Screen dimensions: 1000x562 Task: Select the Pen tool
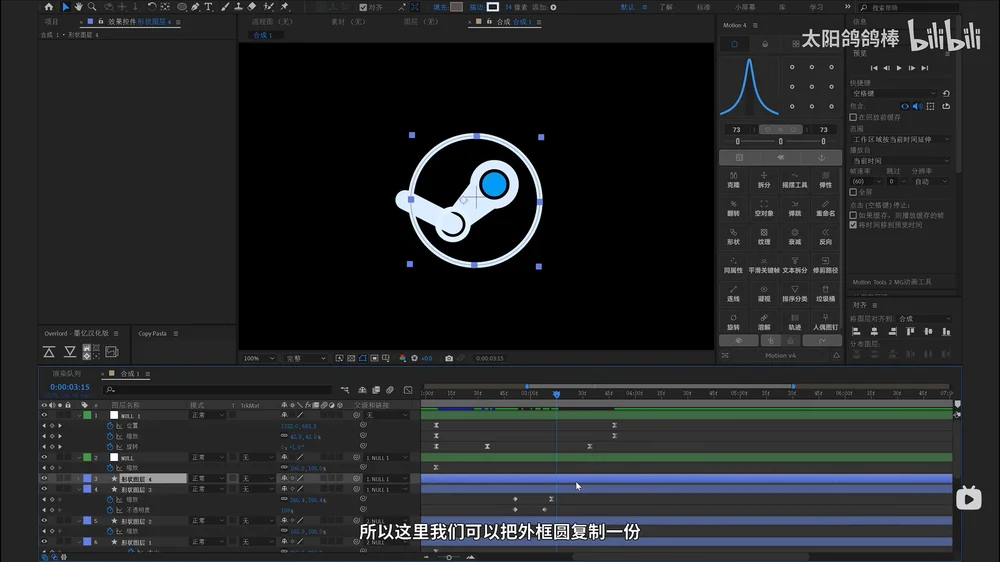coord(195,7)
